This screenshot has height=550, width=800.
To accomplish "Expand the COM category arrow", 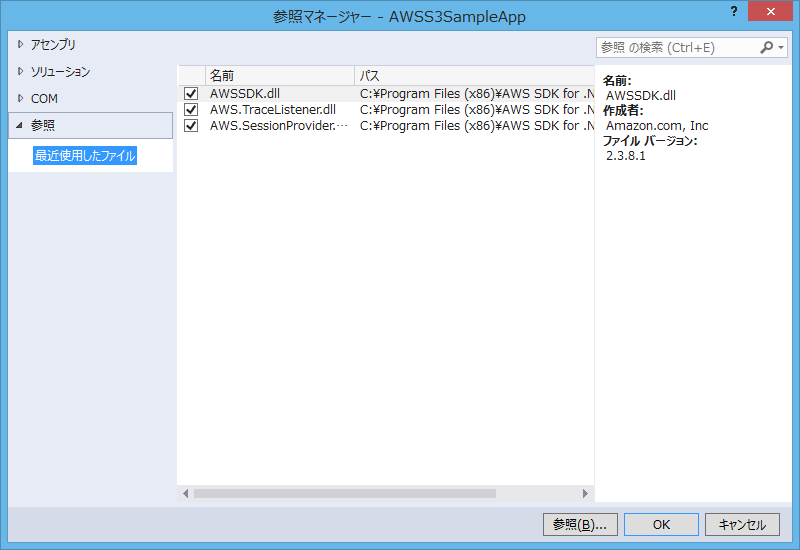I will tap(20, 98).
